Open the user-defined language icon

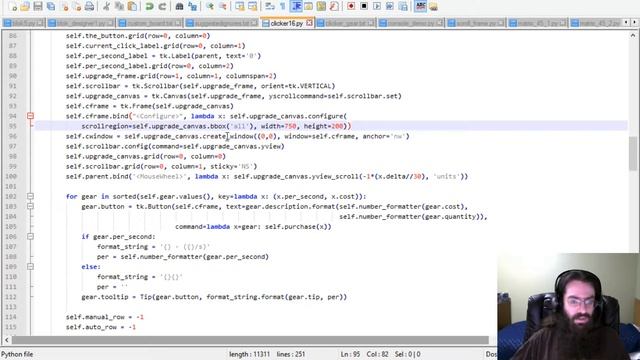308,6
